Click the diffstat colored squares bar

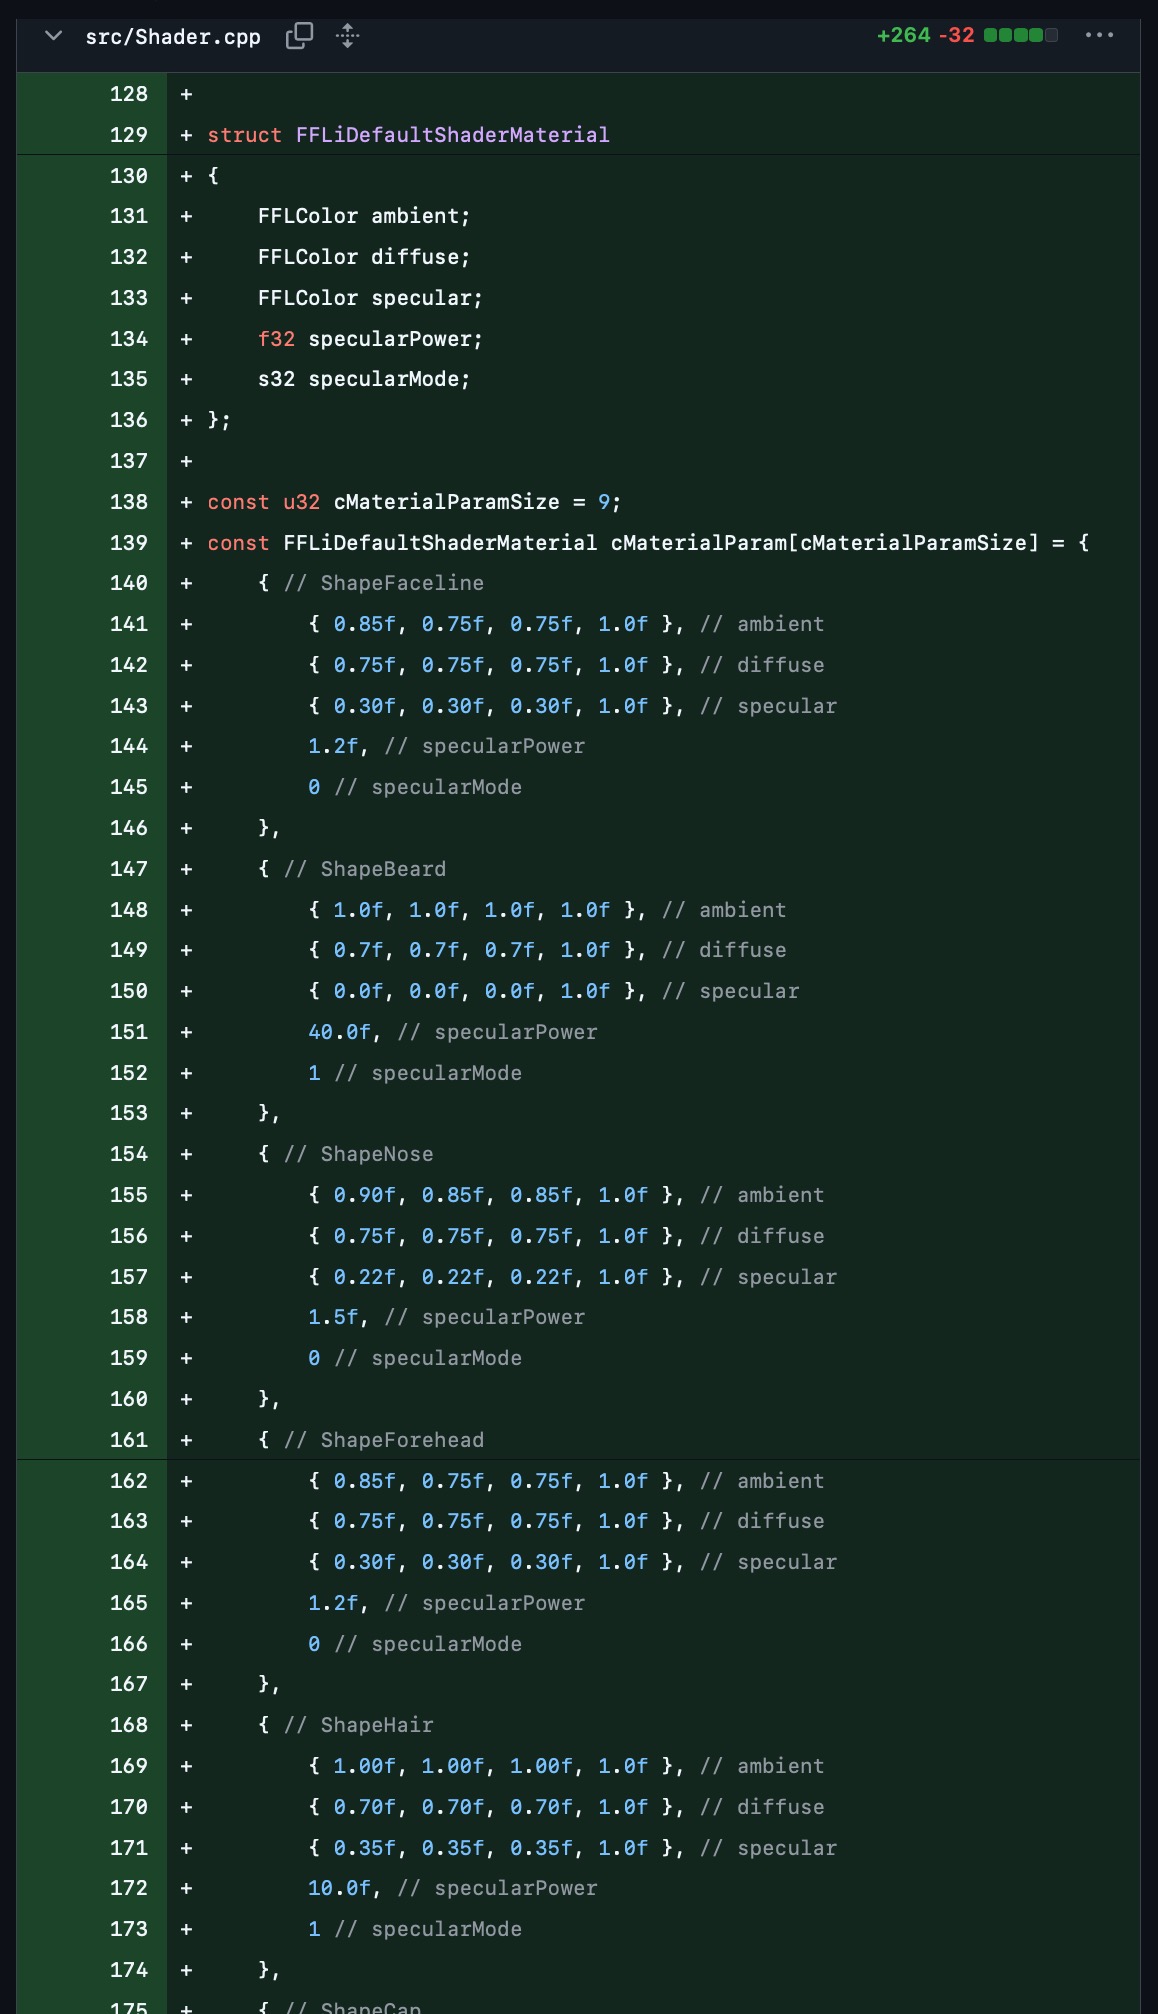pyautogui.click(x=1020, y=35)
